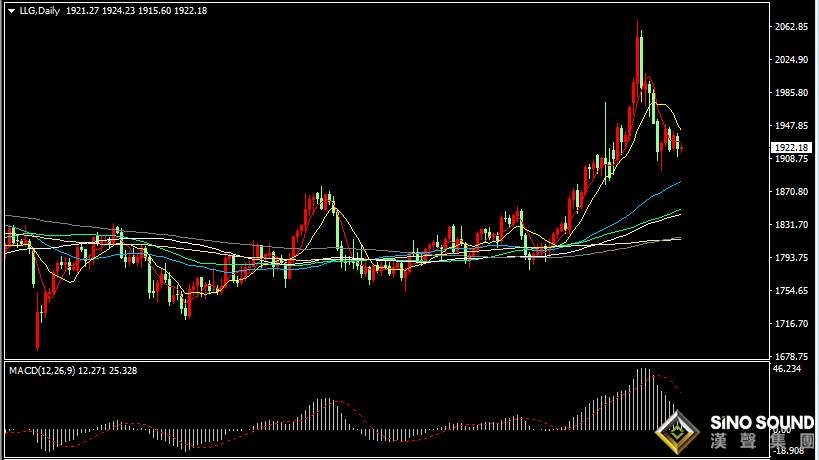Image resolution: width=819 pixels, height=460 pixels.
Task: Click the 46.234 MACD scale label
Action: pos(787,369)
